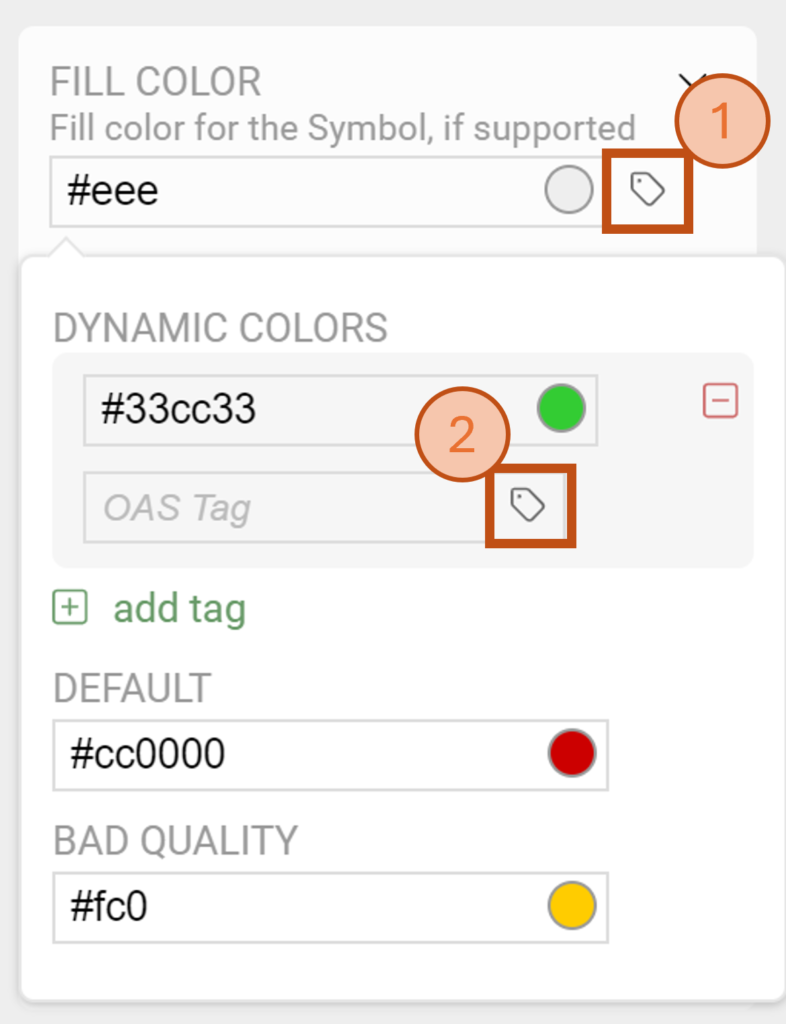Select the DEFAULT section label

tap(132, 688)
